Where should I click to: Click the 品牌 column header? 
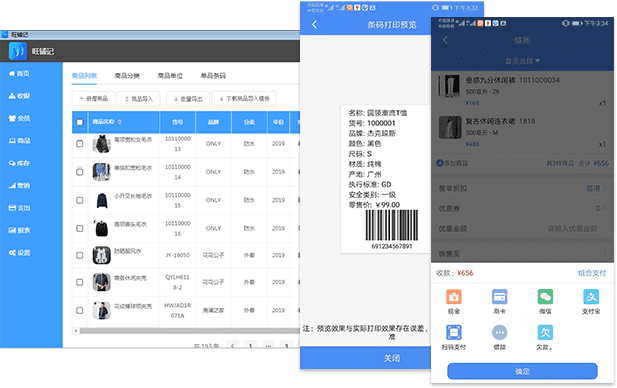213,122
